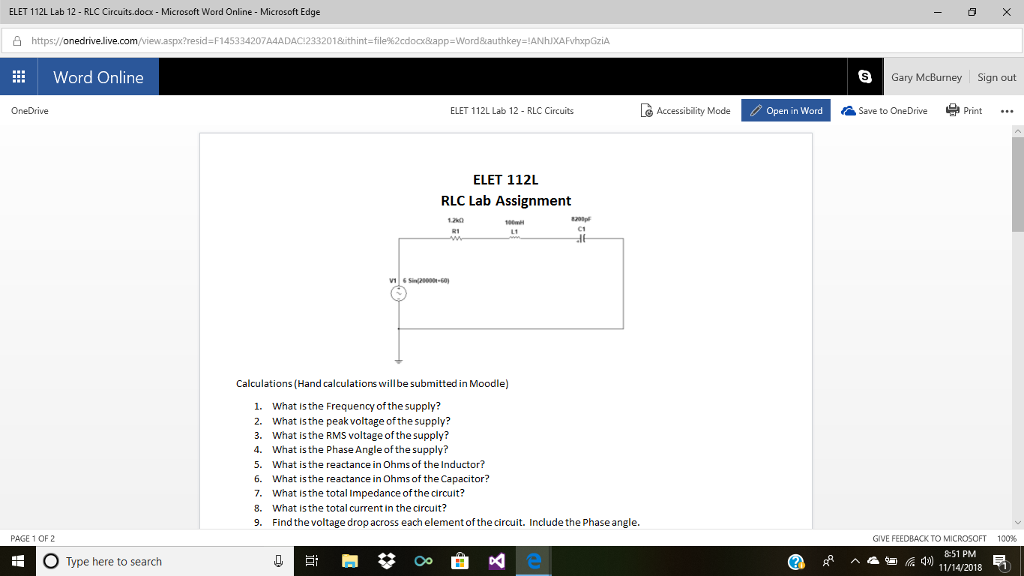Image resolution: width=1024 pixels, height=576 pixels.
Task: Click the Sign out link
Action: click(x=995, y=76)
